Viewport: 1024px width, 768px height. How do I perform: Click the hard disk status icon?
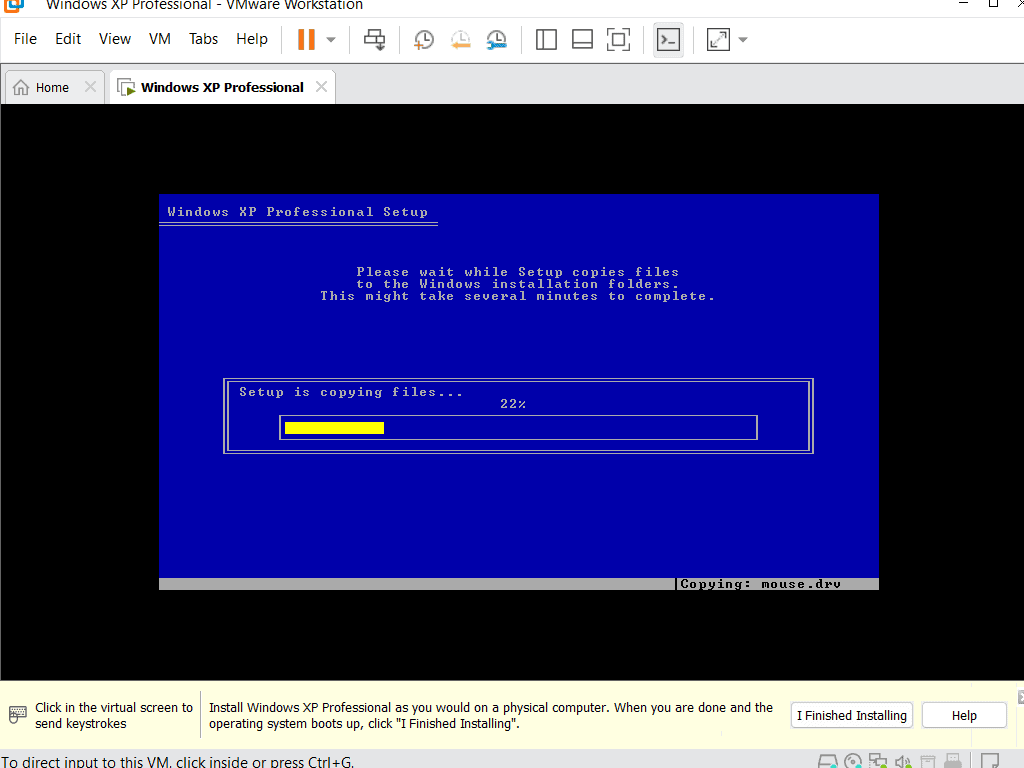click(827, 761)
